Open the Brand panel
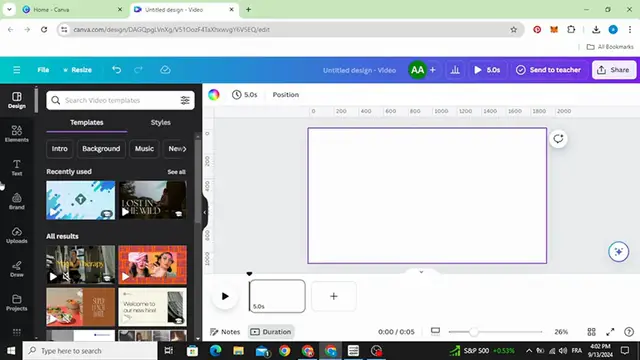The image size is (640, 360). click(17, 201)
